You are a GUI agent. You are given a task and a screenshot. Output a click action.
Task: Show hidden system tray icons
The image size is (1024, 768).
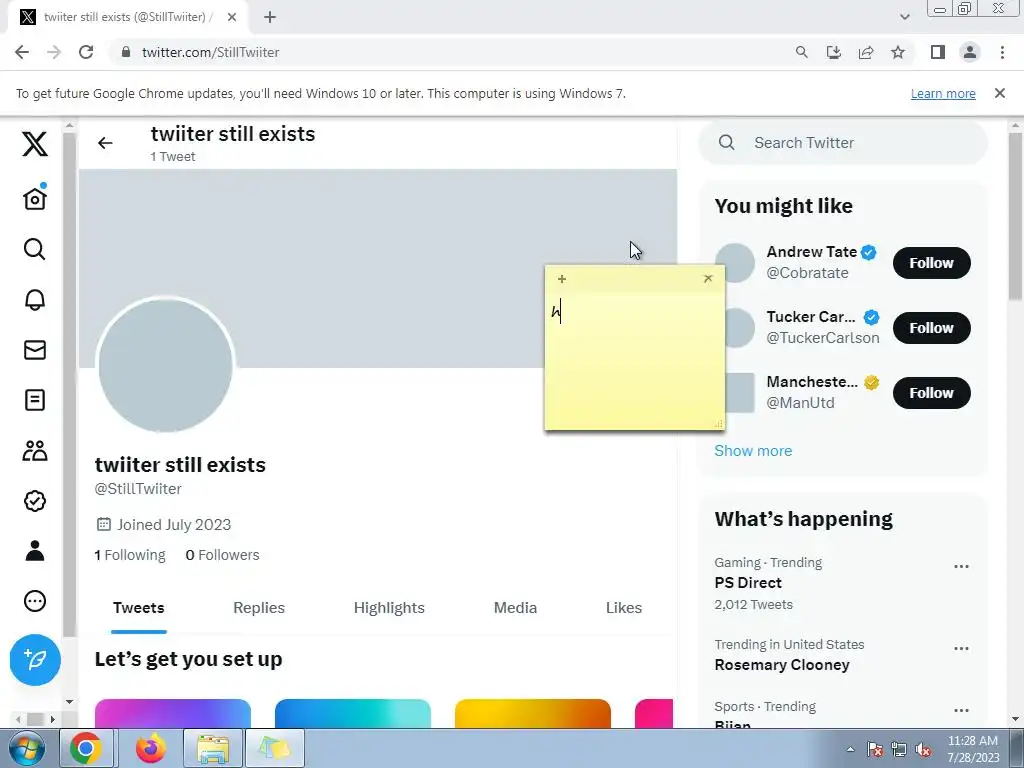[x=850, y=749]
